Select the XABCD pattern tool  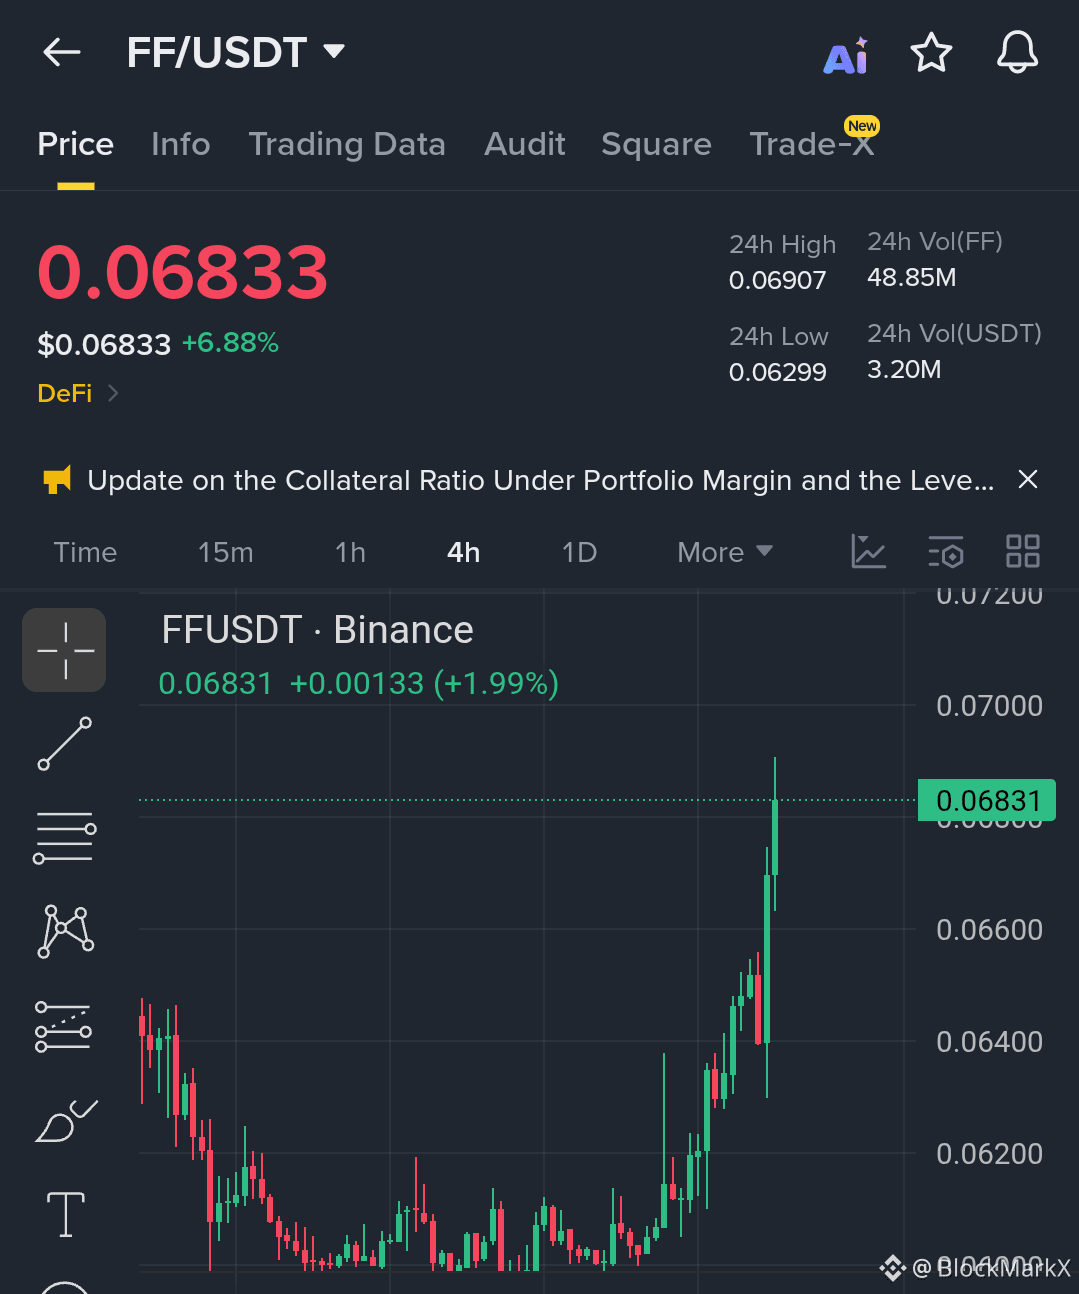pyautogui.click(x=65, y=931)
